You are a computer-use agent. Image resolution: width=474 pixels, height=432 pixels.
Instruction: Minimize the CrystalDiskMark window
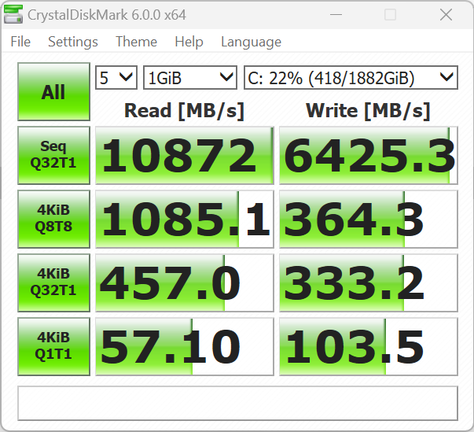click(336, 15)
